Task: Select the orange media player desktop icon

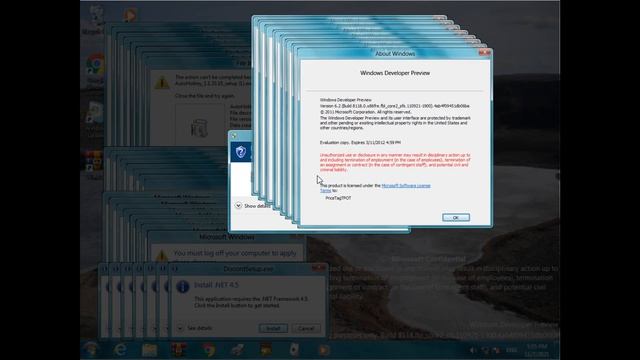Action: click(130, 16)
